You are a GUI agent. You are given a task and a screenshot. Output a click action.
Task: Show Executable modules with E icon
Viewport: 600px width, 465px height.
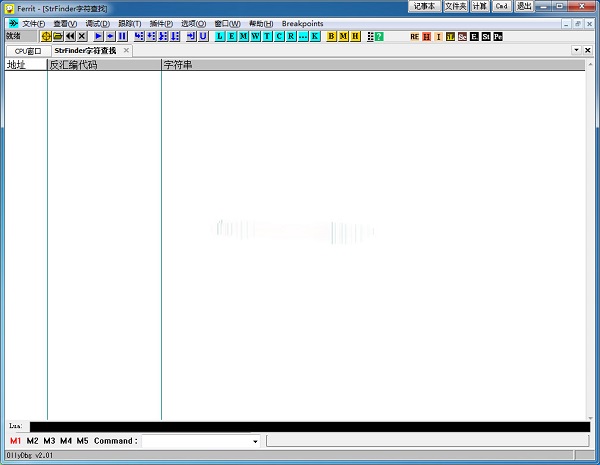(x=232, y=36)
